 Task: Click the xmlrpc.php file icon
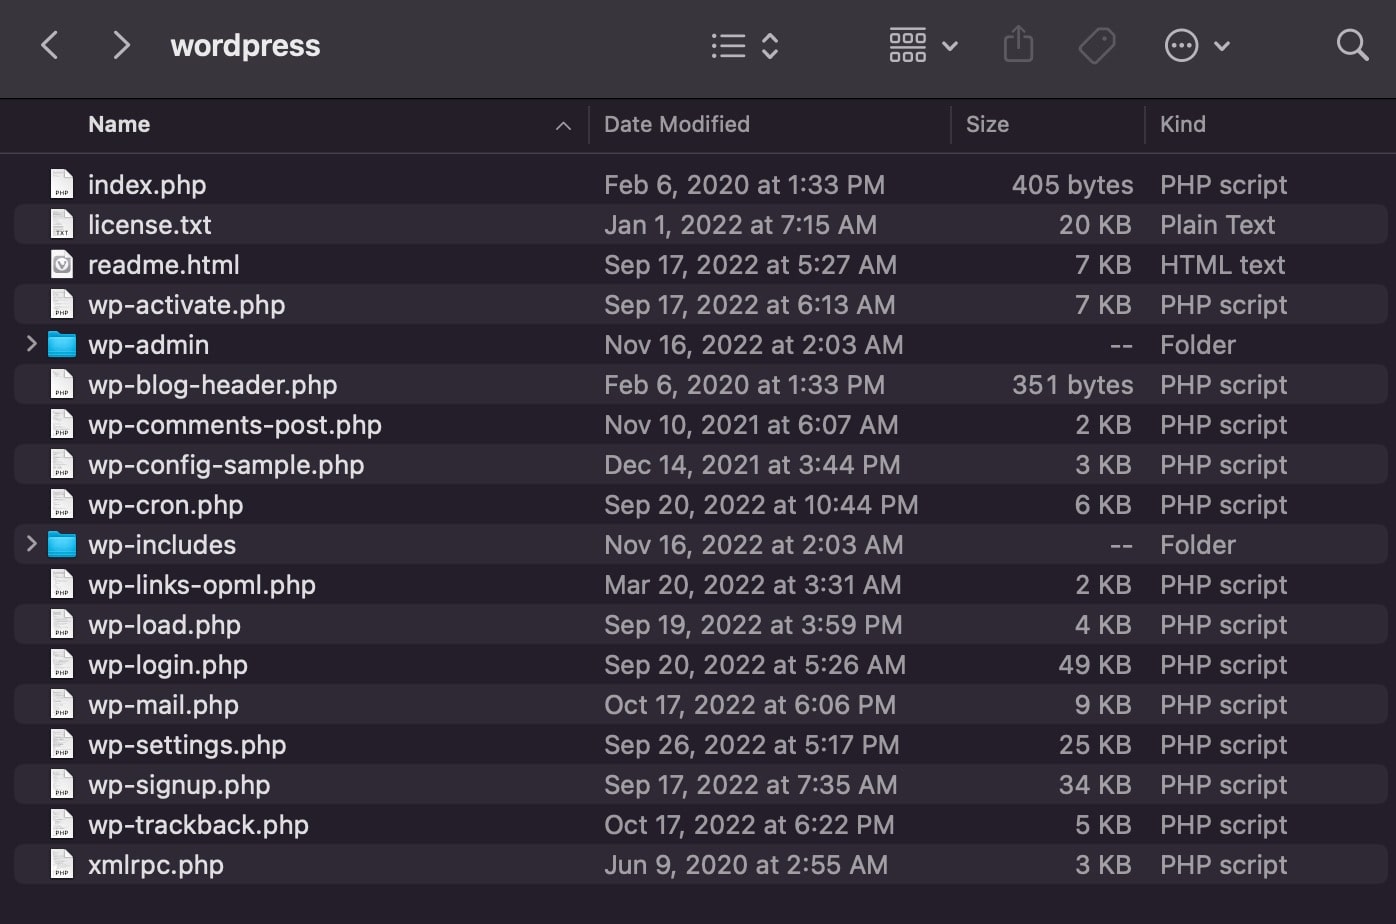pyautogui.click(x=62, y=864)
